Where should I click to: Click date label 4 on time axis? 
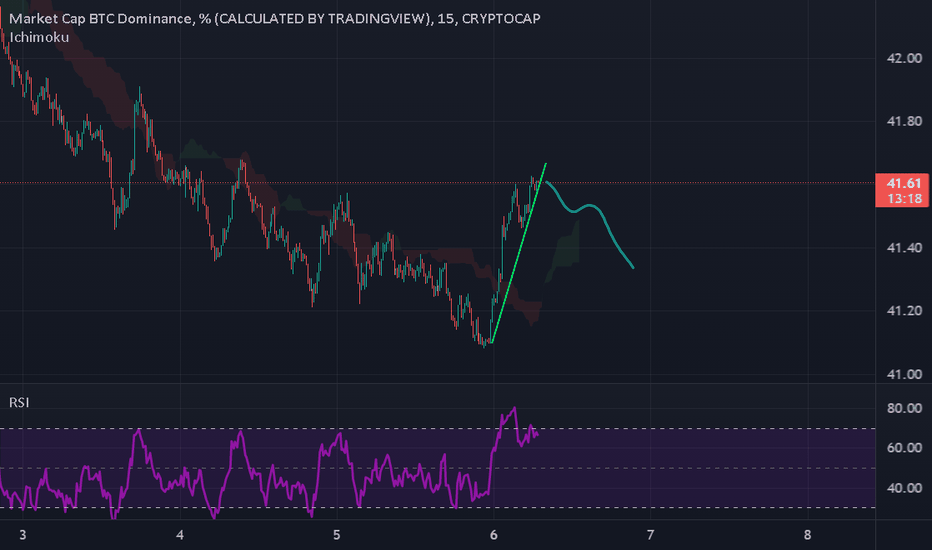[x=180, y=535]
